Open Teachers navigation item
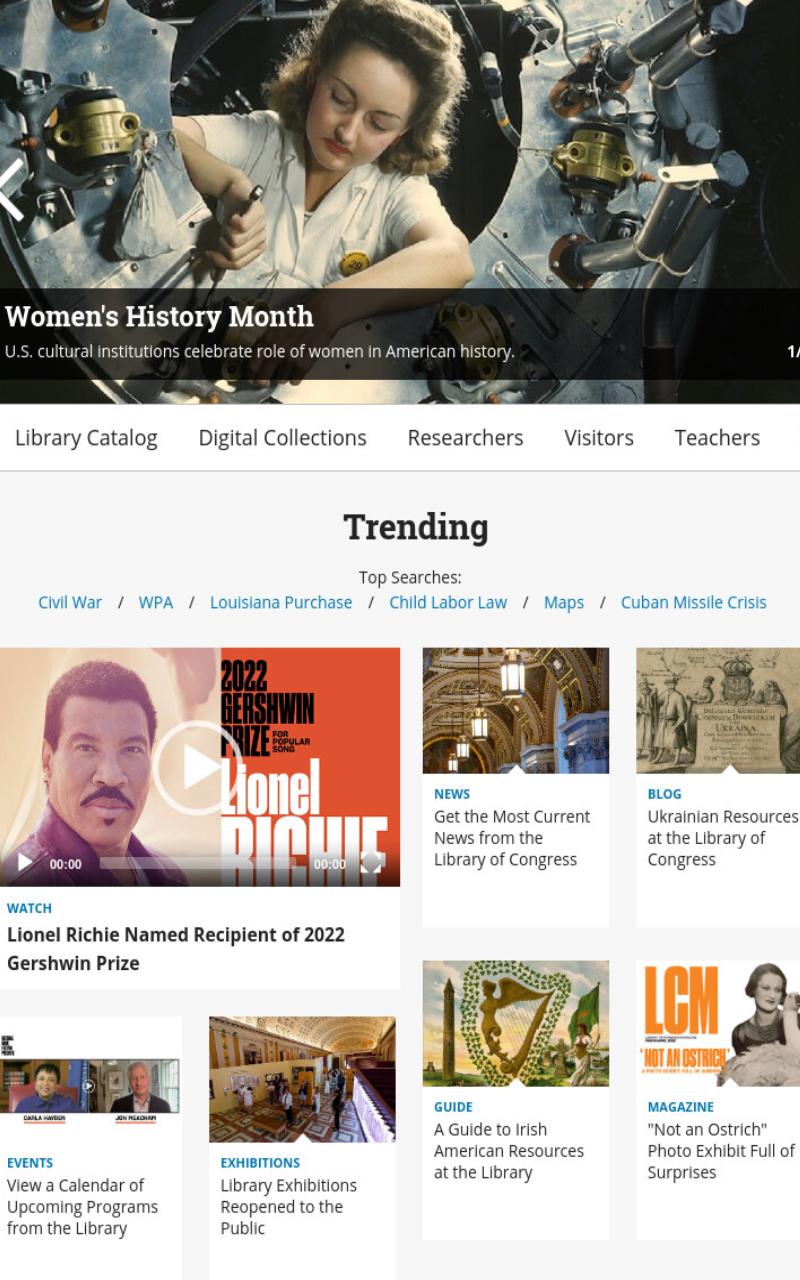This screenshot has width=800, height=1280. pyautogui.click(x=717, y=438)
